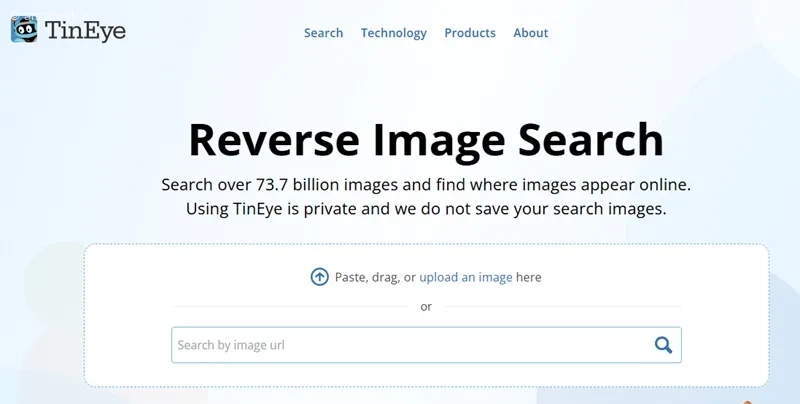Click the "Paste, drag, or" text
The image size is (800, 404).
tap(375, 277)
